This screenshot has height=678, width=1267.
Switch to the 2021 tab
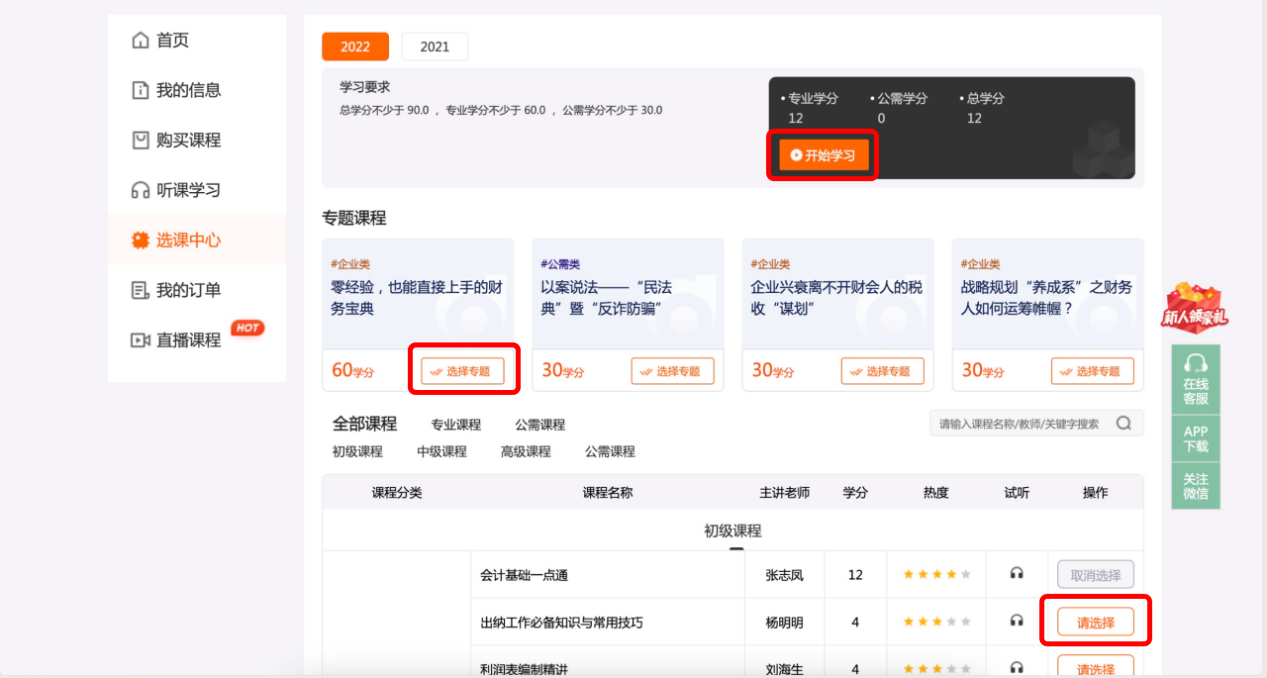(x=434, y=46)
